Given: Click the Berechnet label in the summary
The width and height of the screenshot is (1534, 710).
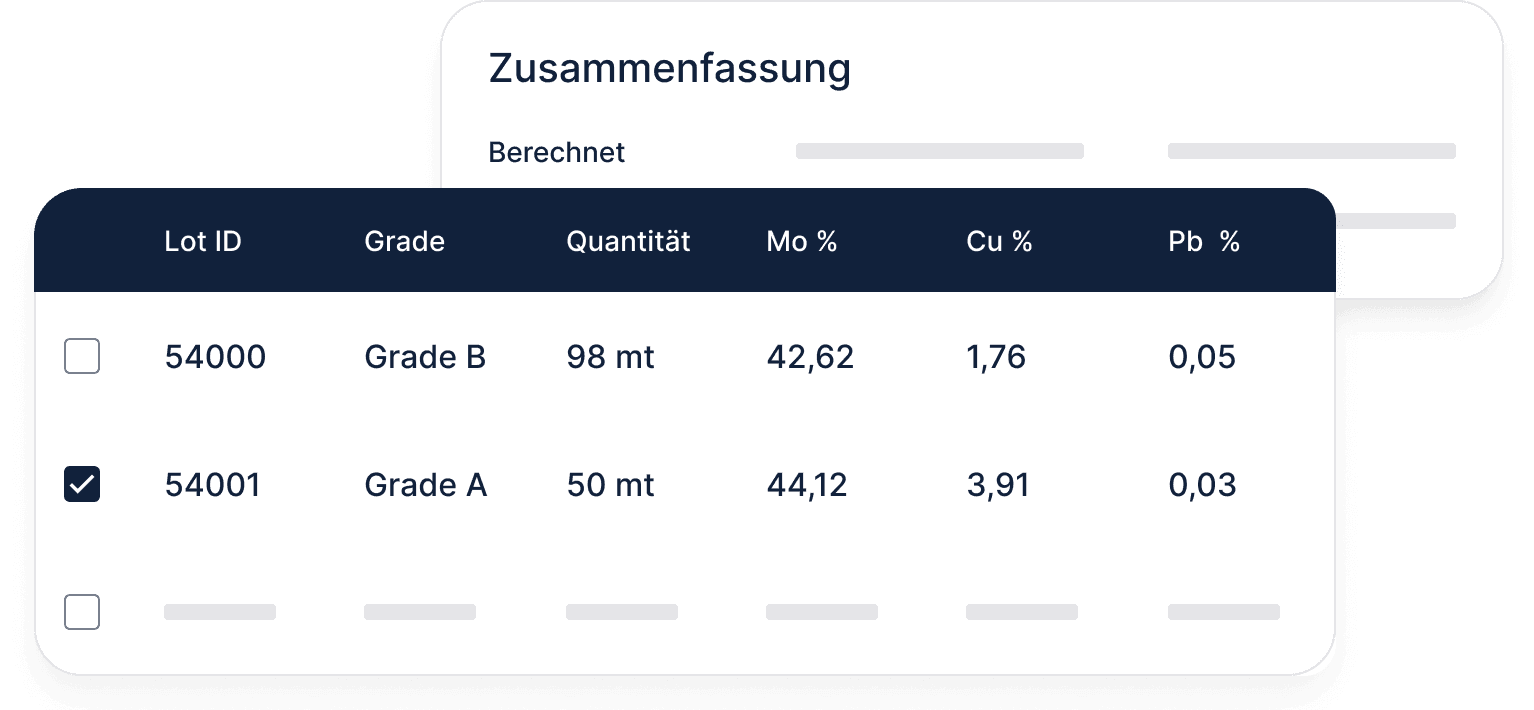Looking at the screenshot, I should 556,152.
